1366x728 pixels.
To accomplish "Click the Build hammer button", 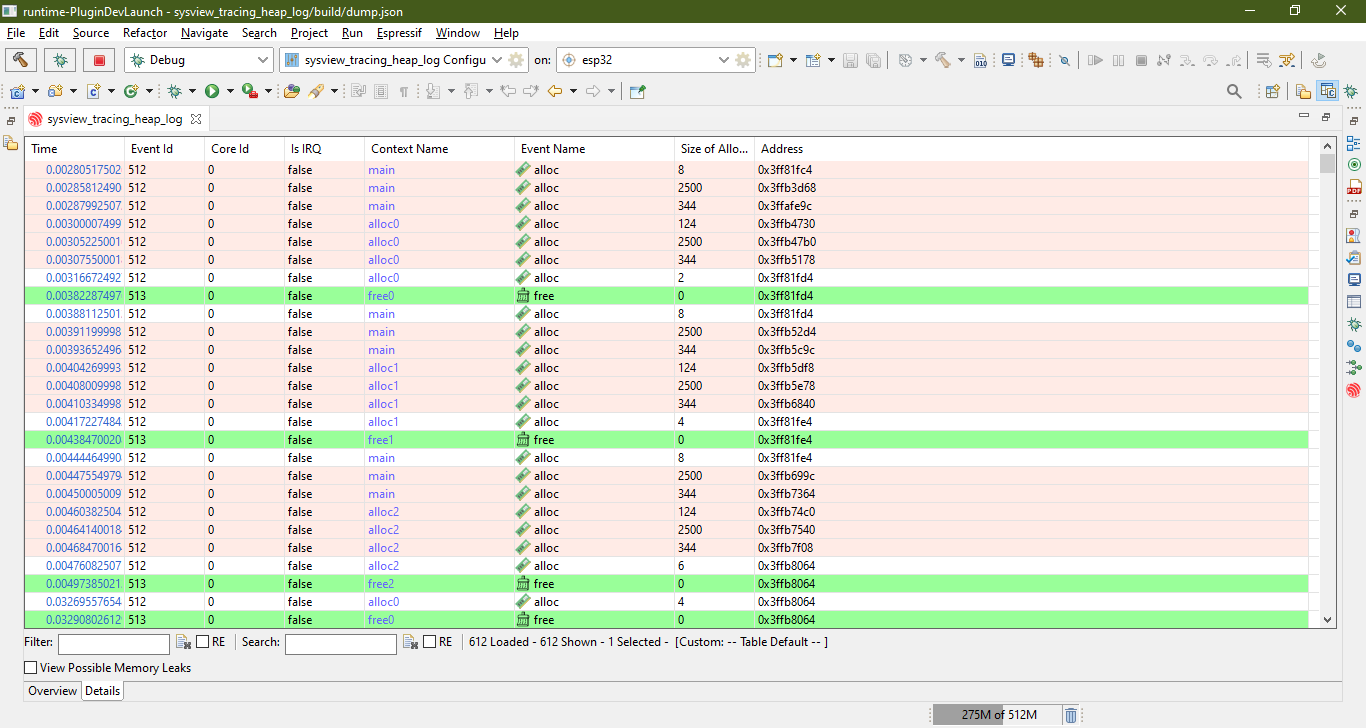I will (x=22, y=60).
